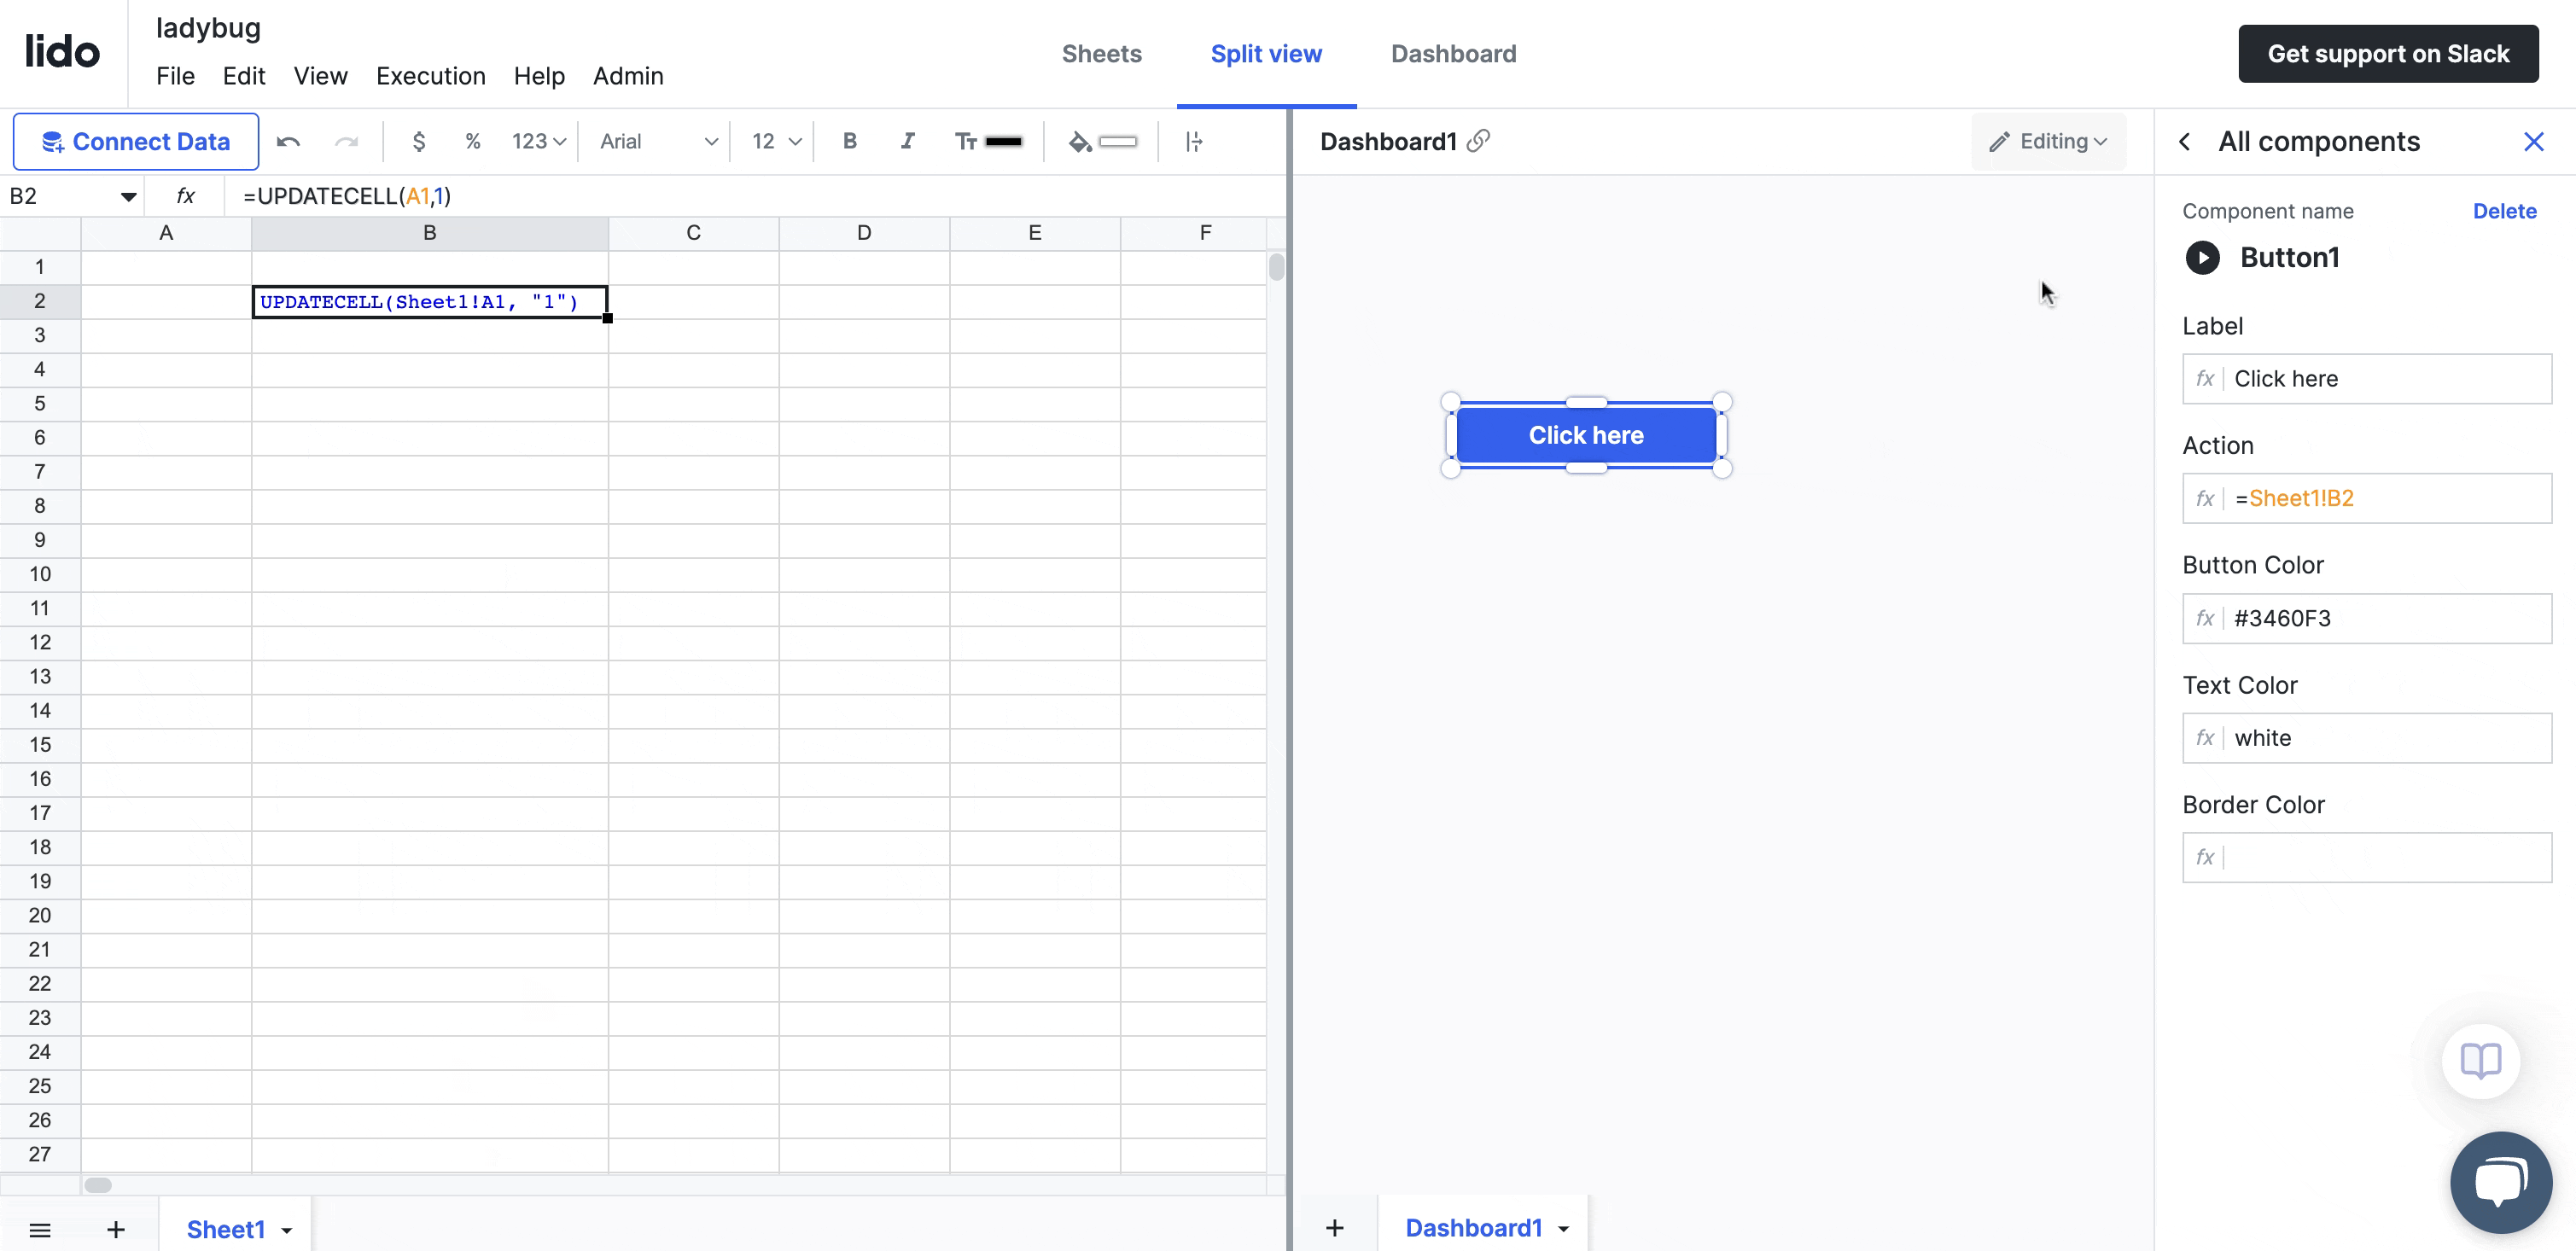This screenshot has height=1251, width=2576.
Task: Open the fill color bucket tool
Action: (1080, 142)
